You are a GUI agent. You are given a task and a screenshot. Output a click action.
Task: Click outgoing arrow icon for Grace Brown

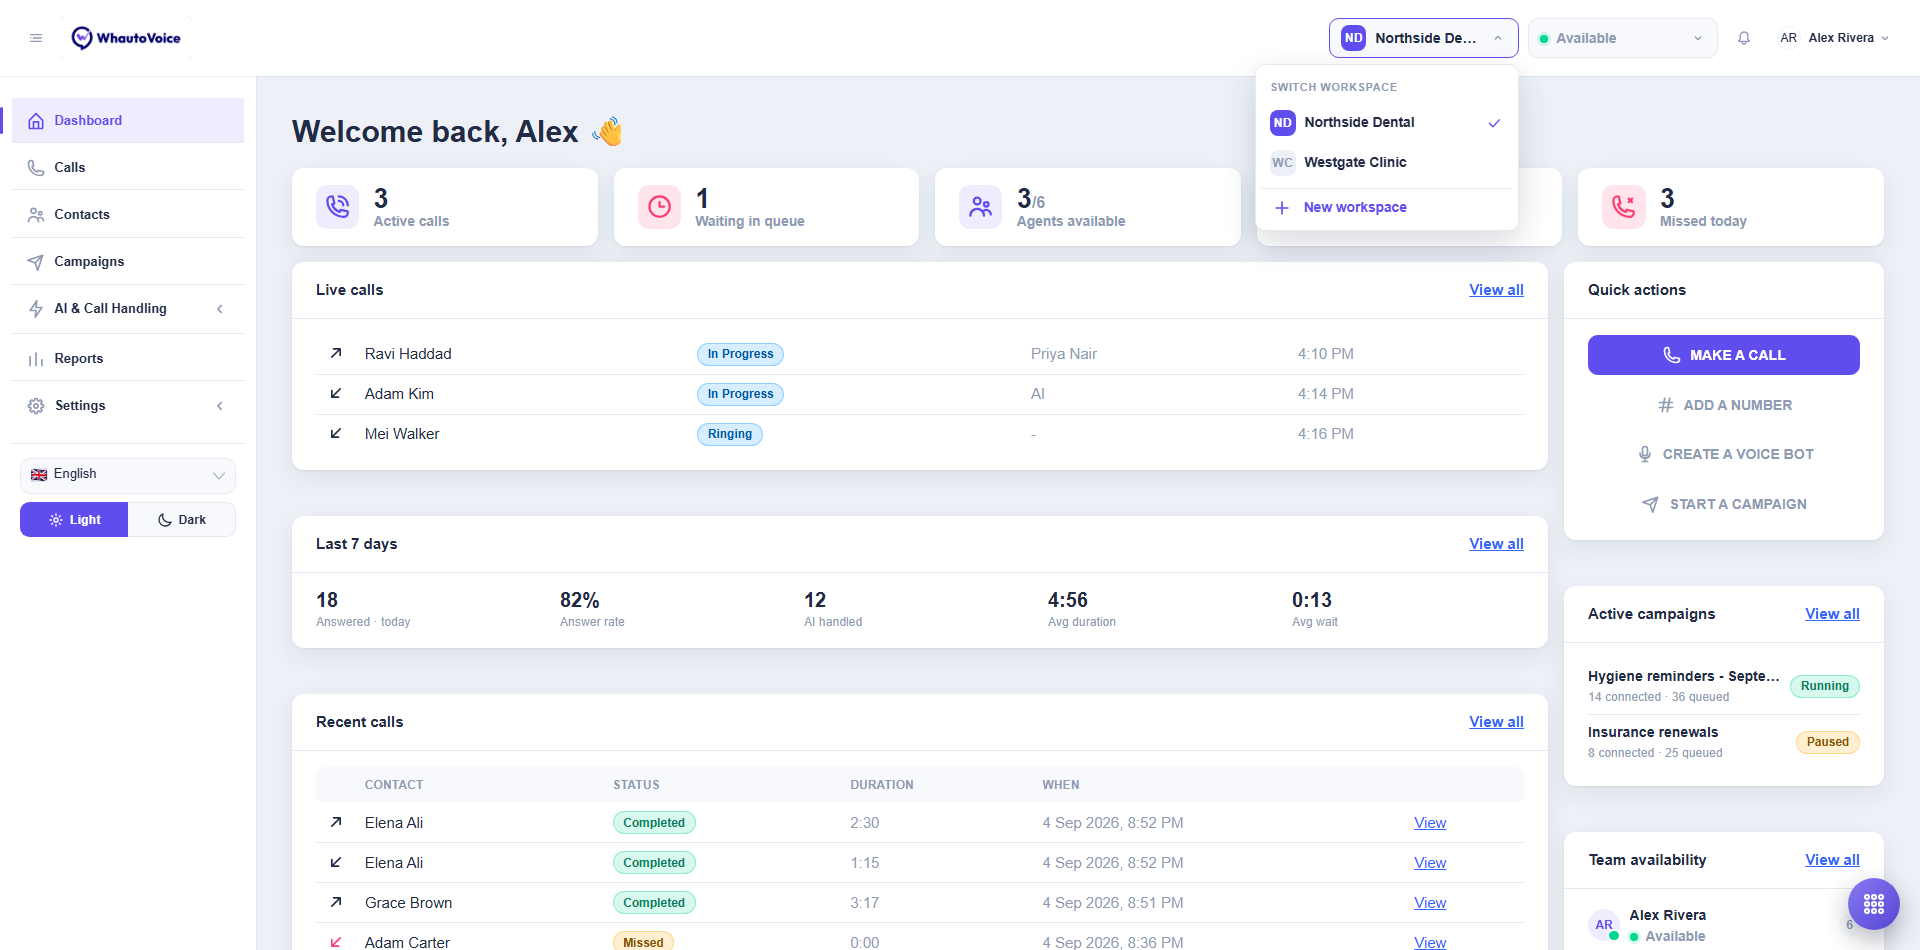pos(336,902)
